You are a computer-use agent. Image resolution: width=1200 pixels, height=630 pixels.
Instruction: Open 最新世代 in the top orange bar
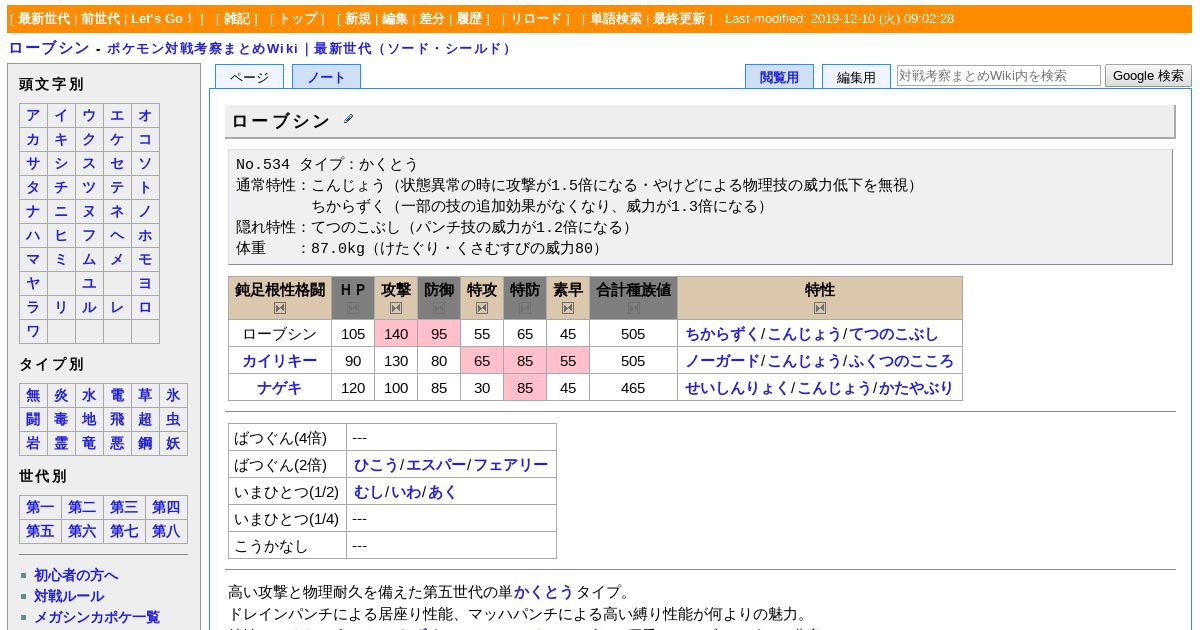44,19
